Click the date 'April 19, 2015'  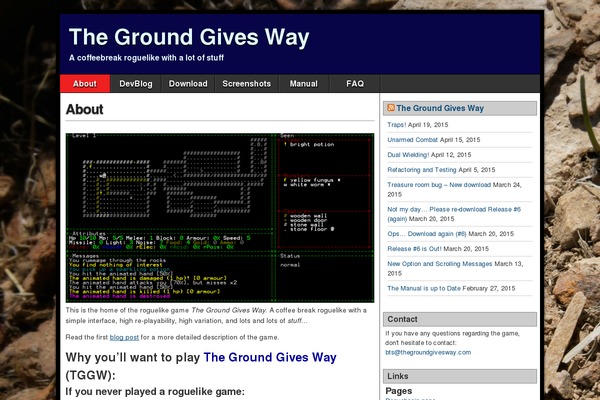tap(428, 125)
